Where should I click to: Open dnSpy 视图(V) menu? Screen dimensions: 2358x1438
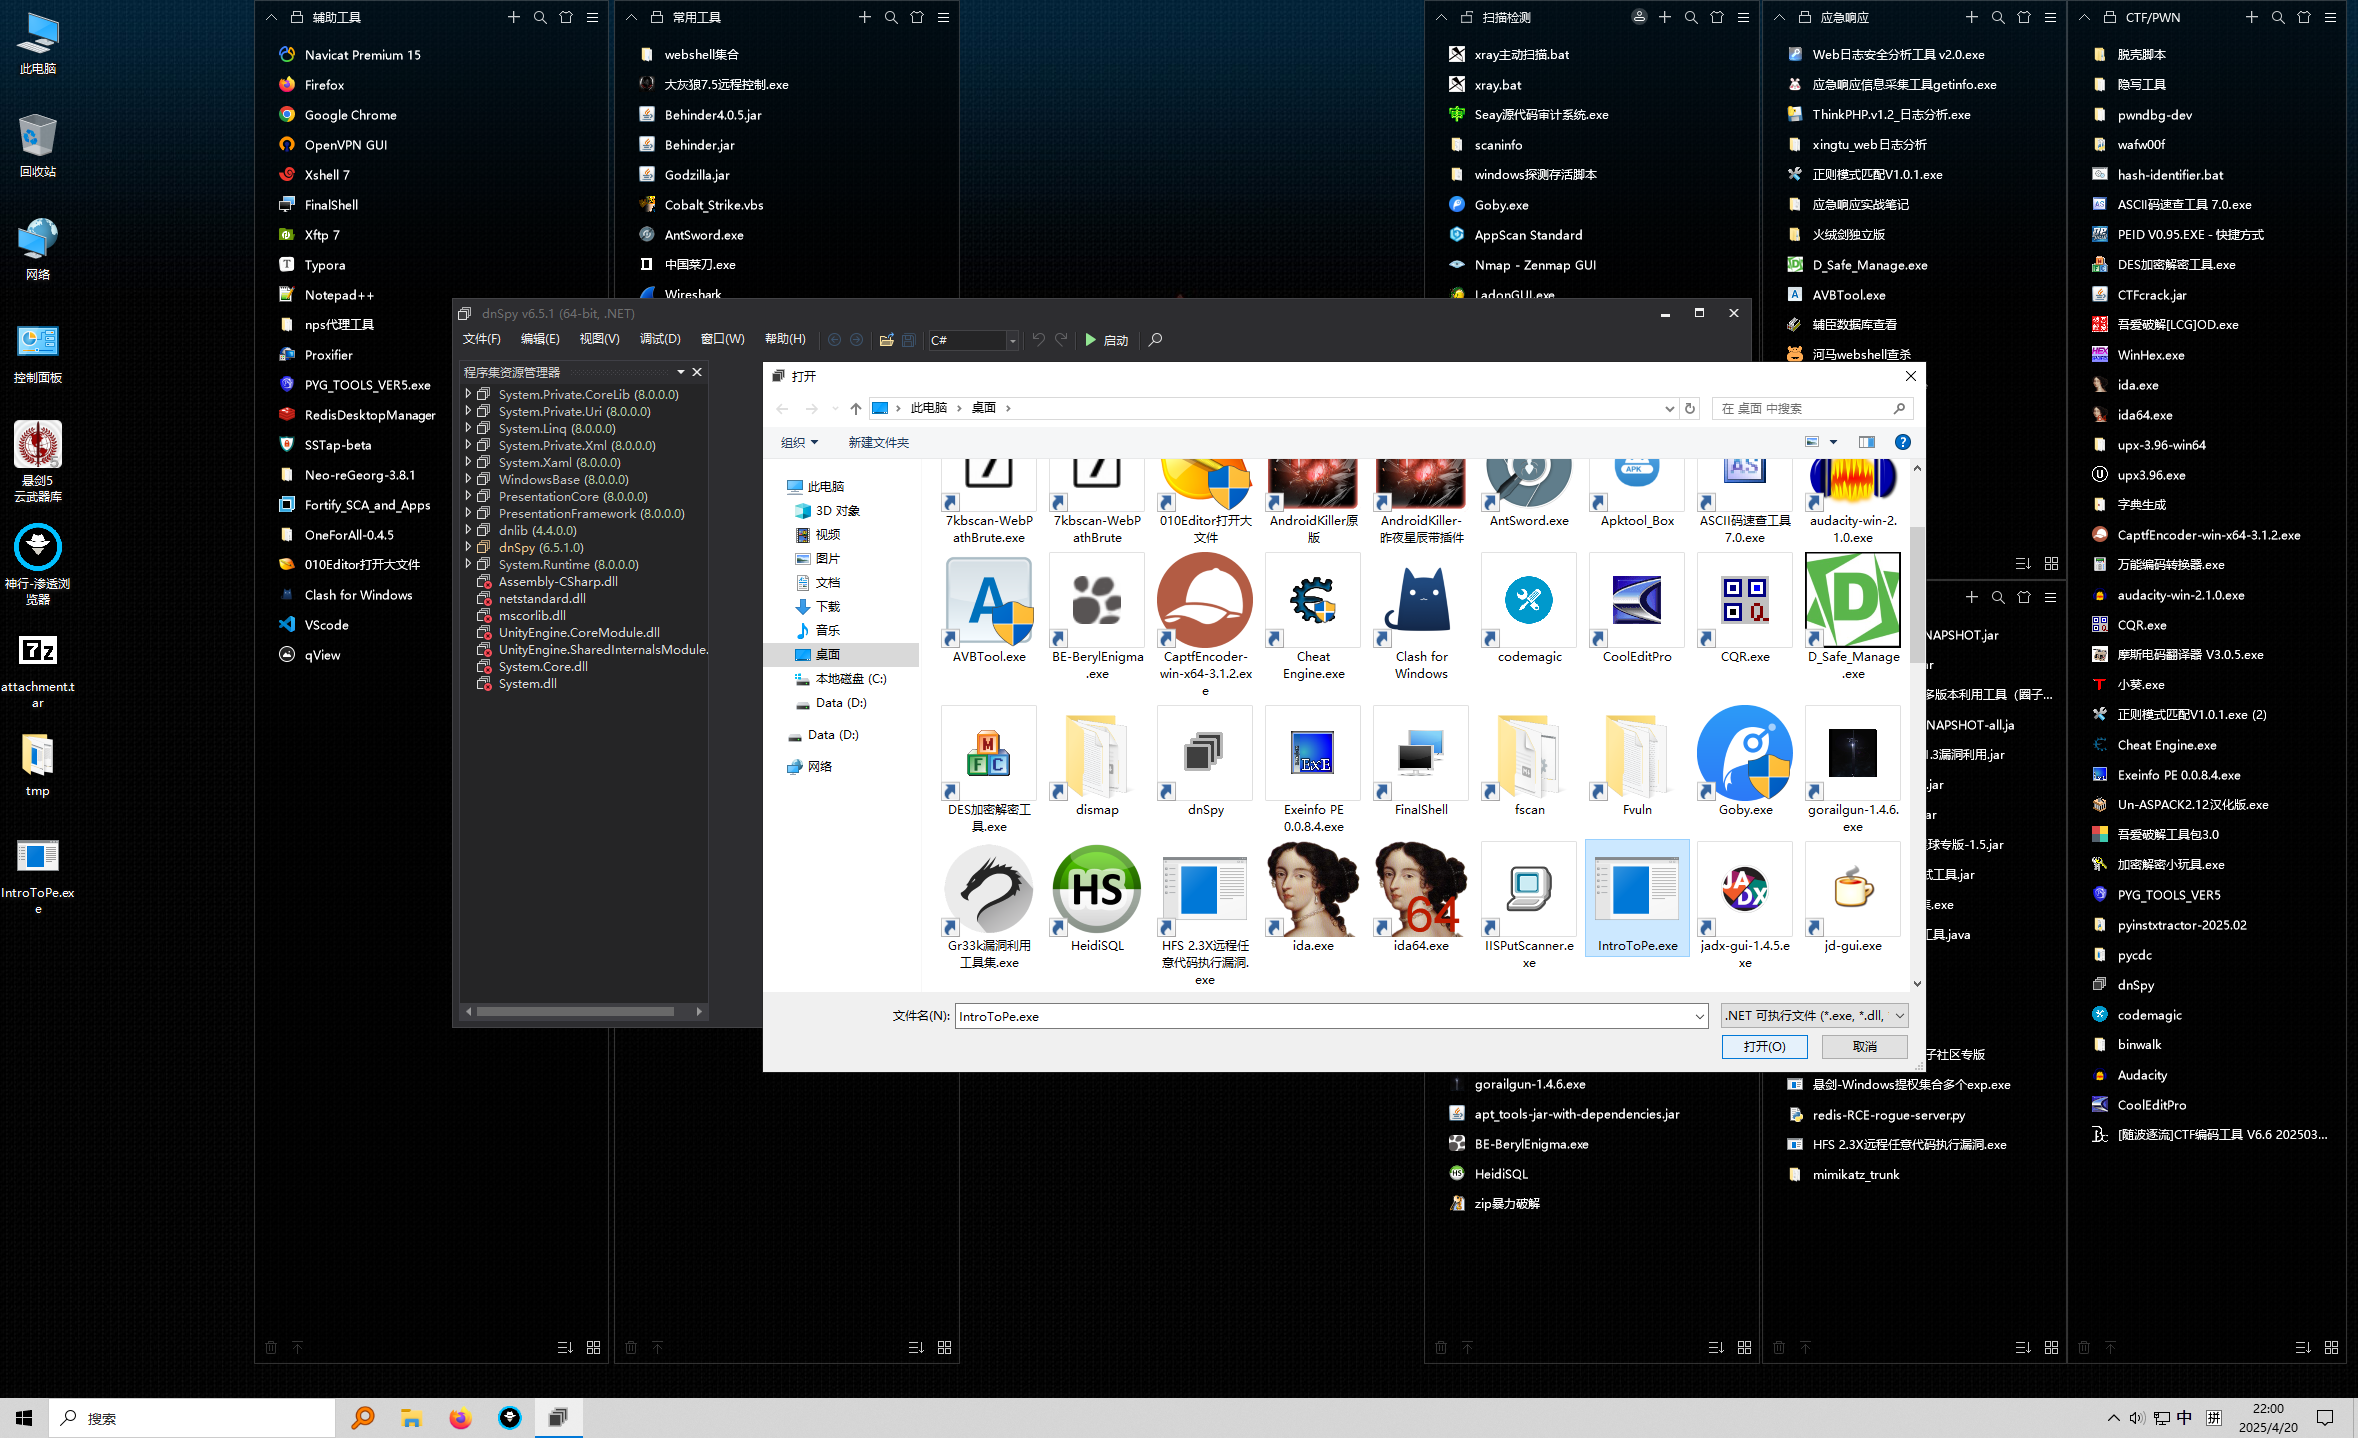coord(599,339)
